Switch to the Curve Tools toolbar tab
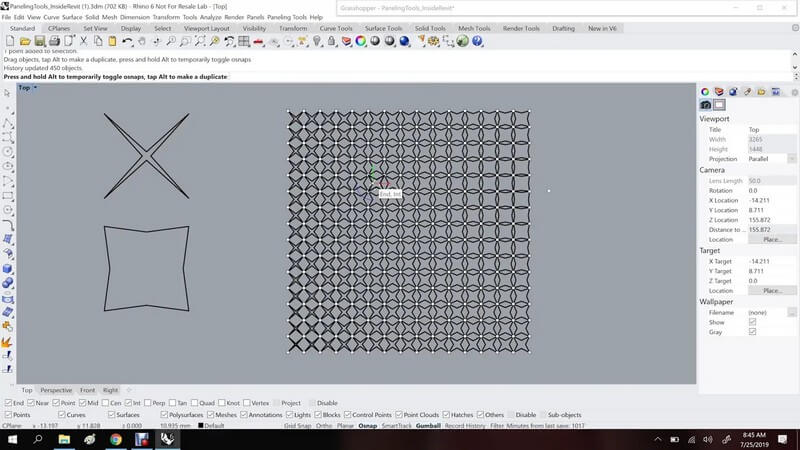 click(335, 29)
